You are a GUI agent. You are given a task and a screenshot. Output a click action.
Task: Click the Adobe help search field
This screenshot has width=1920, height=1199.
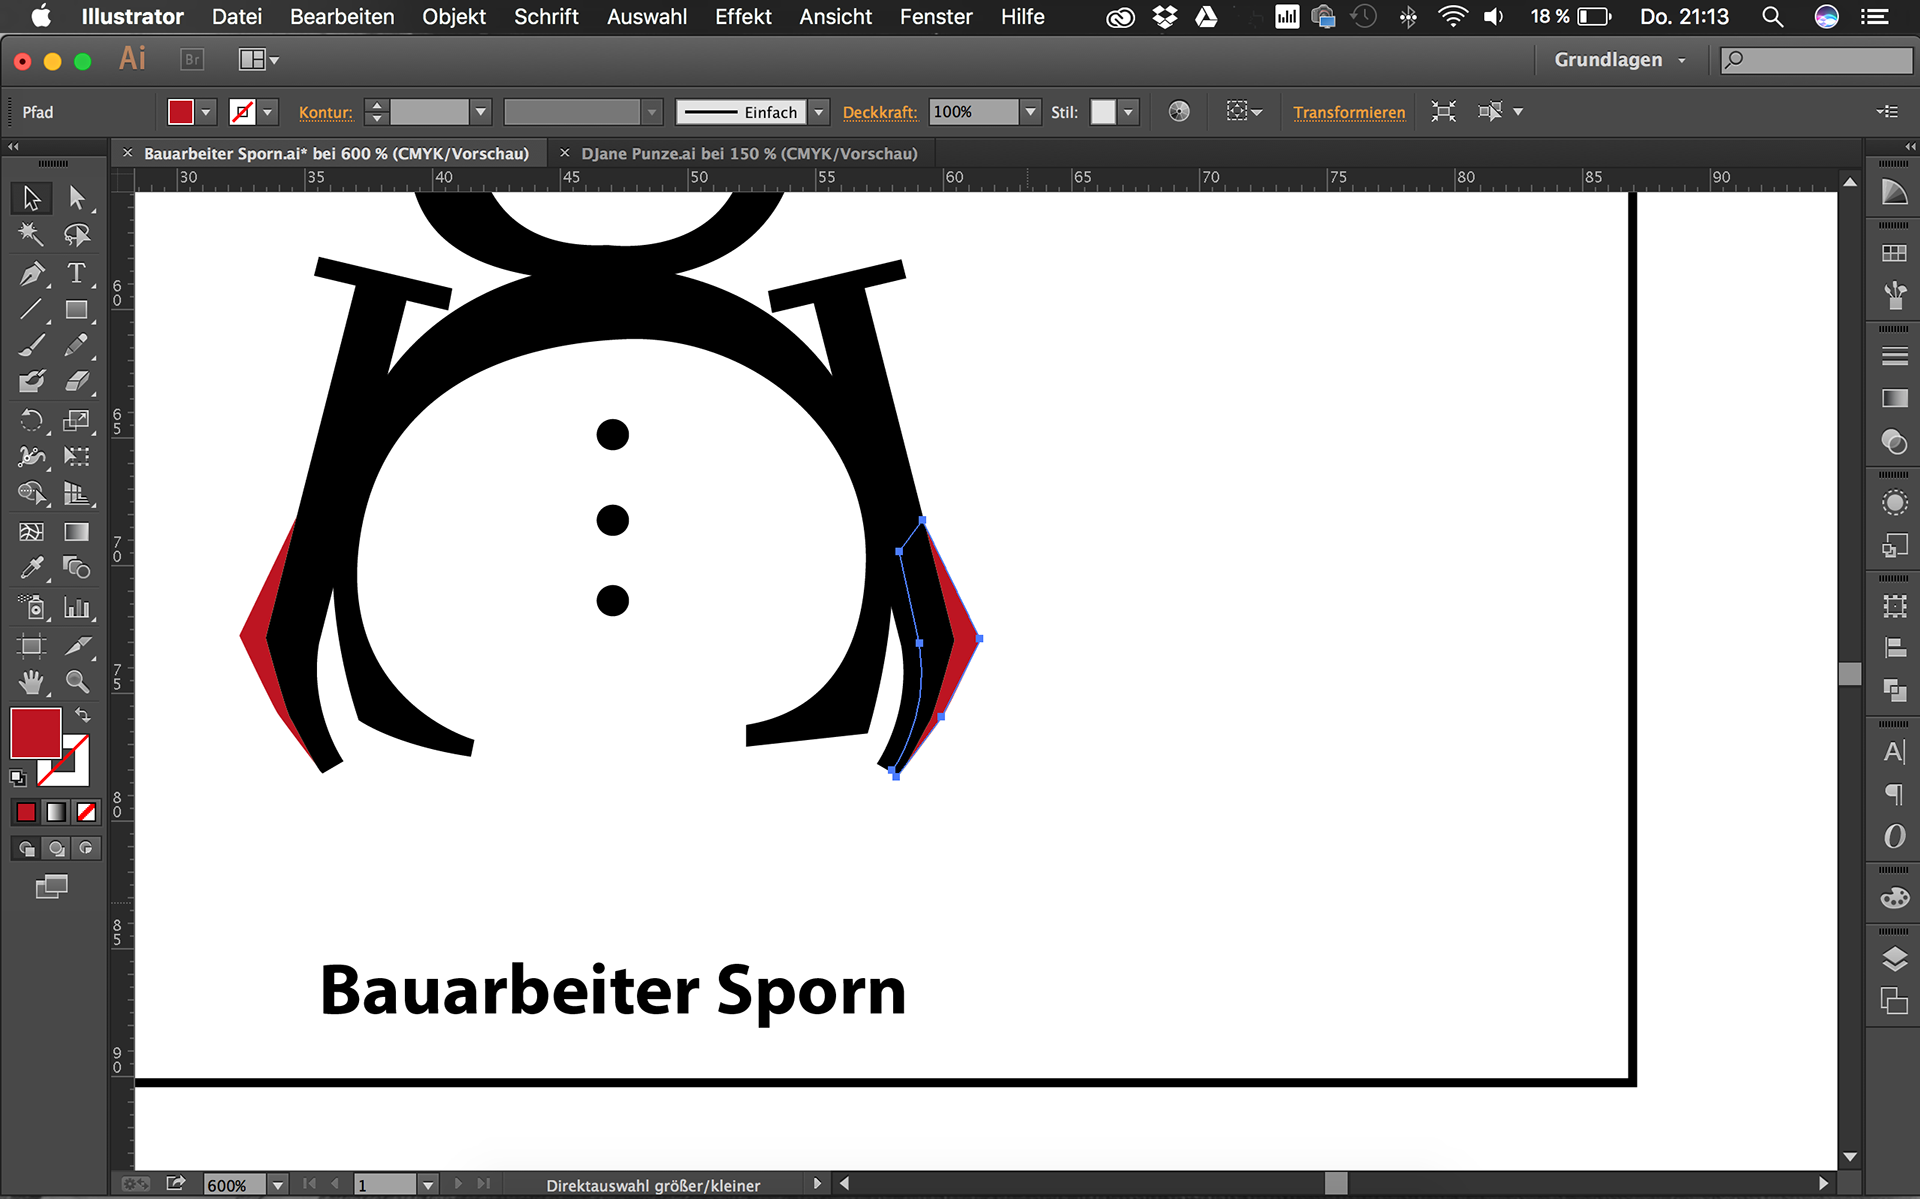coord(1816,60)
